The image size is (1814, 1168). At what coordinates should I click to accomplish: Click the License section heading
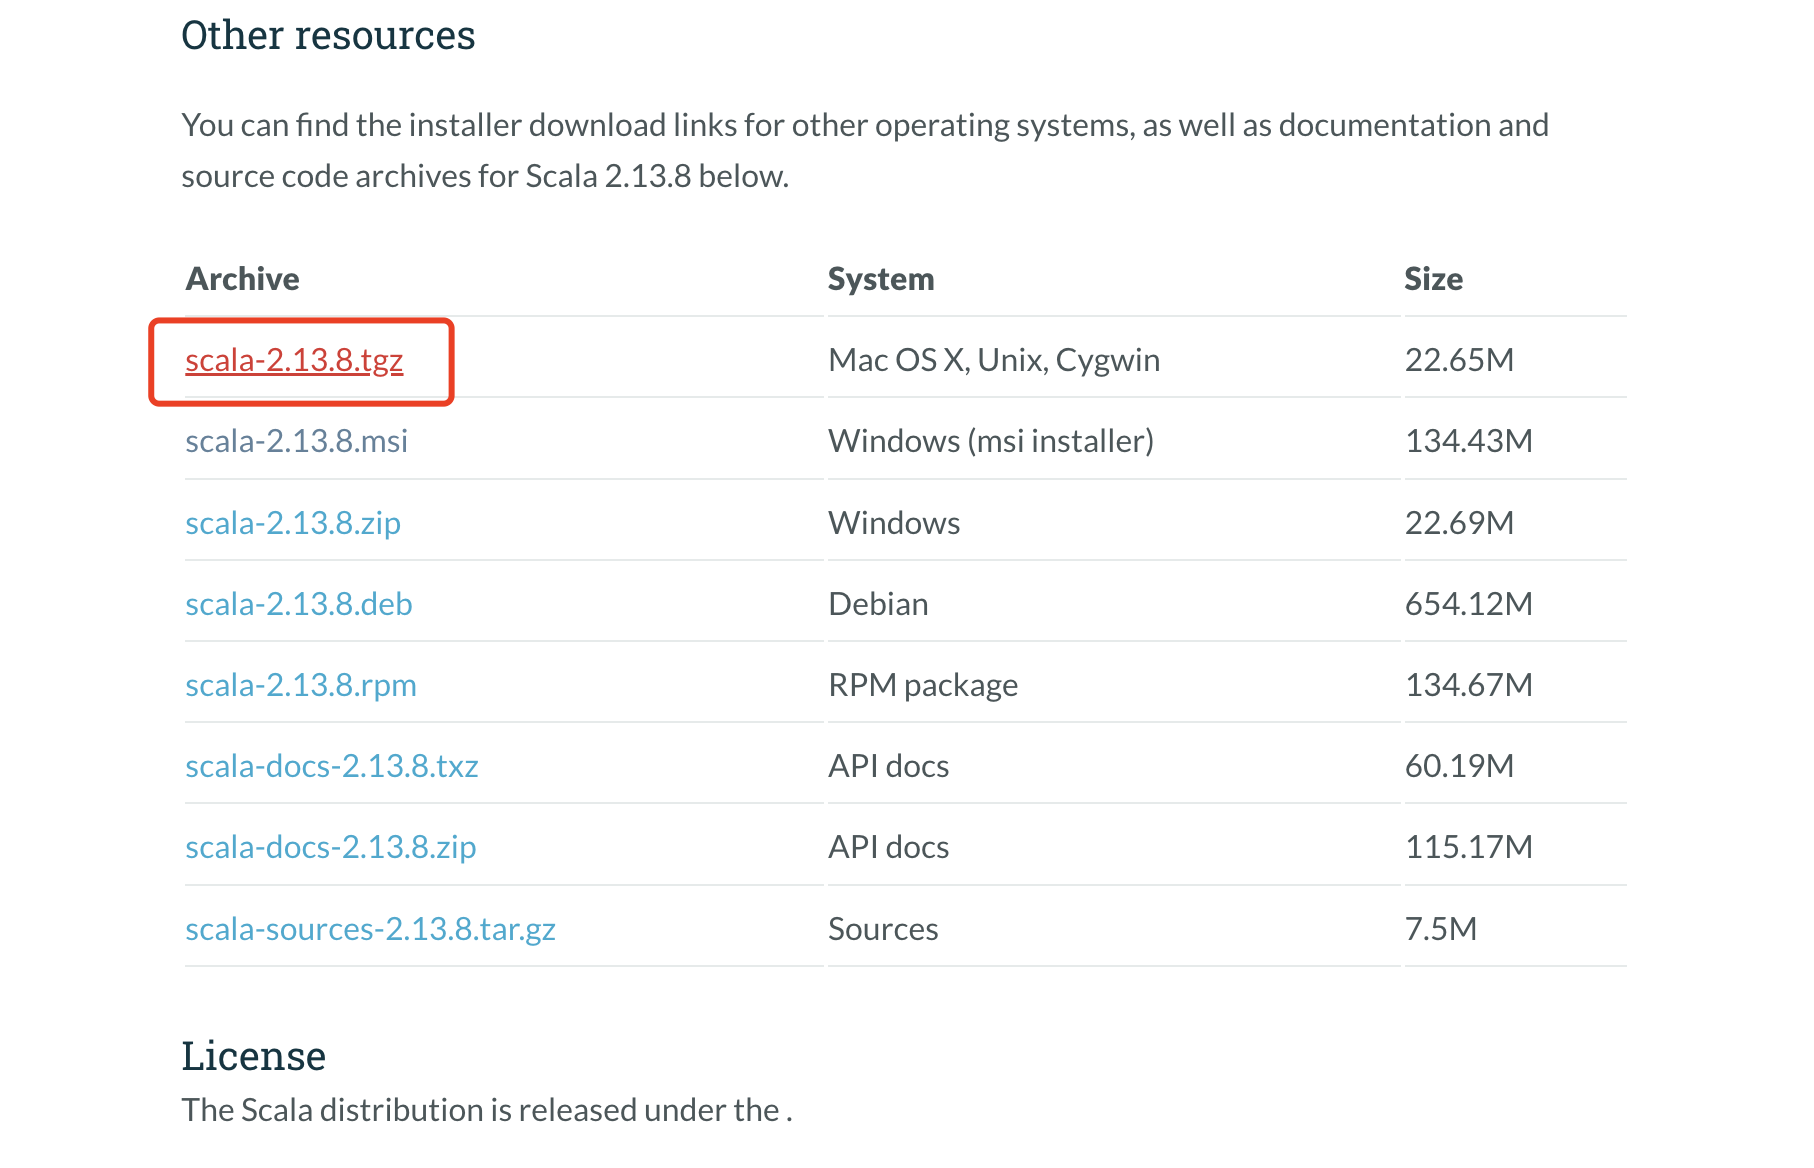pyautogui.click(x=254, y=1056)
